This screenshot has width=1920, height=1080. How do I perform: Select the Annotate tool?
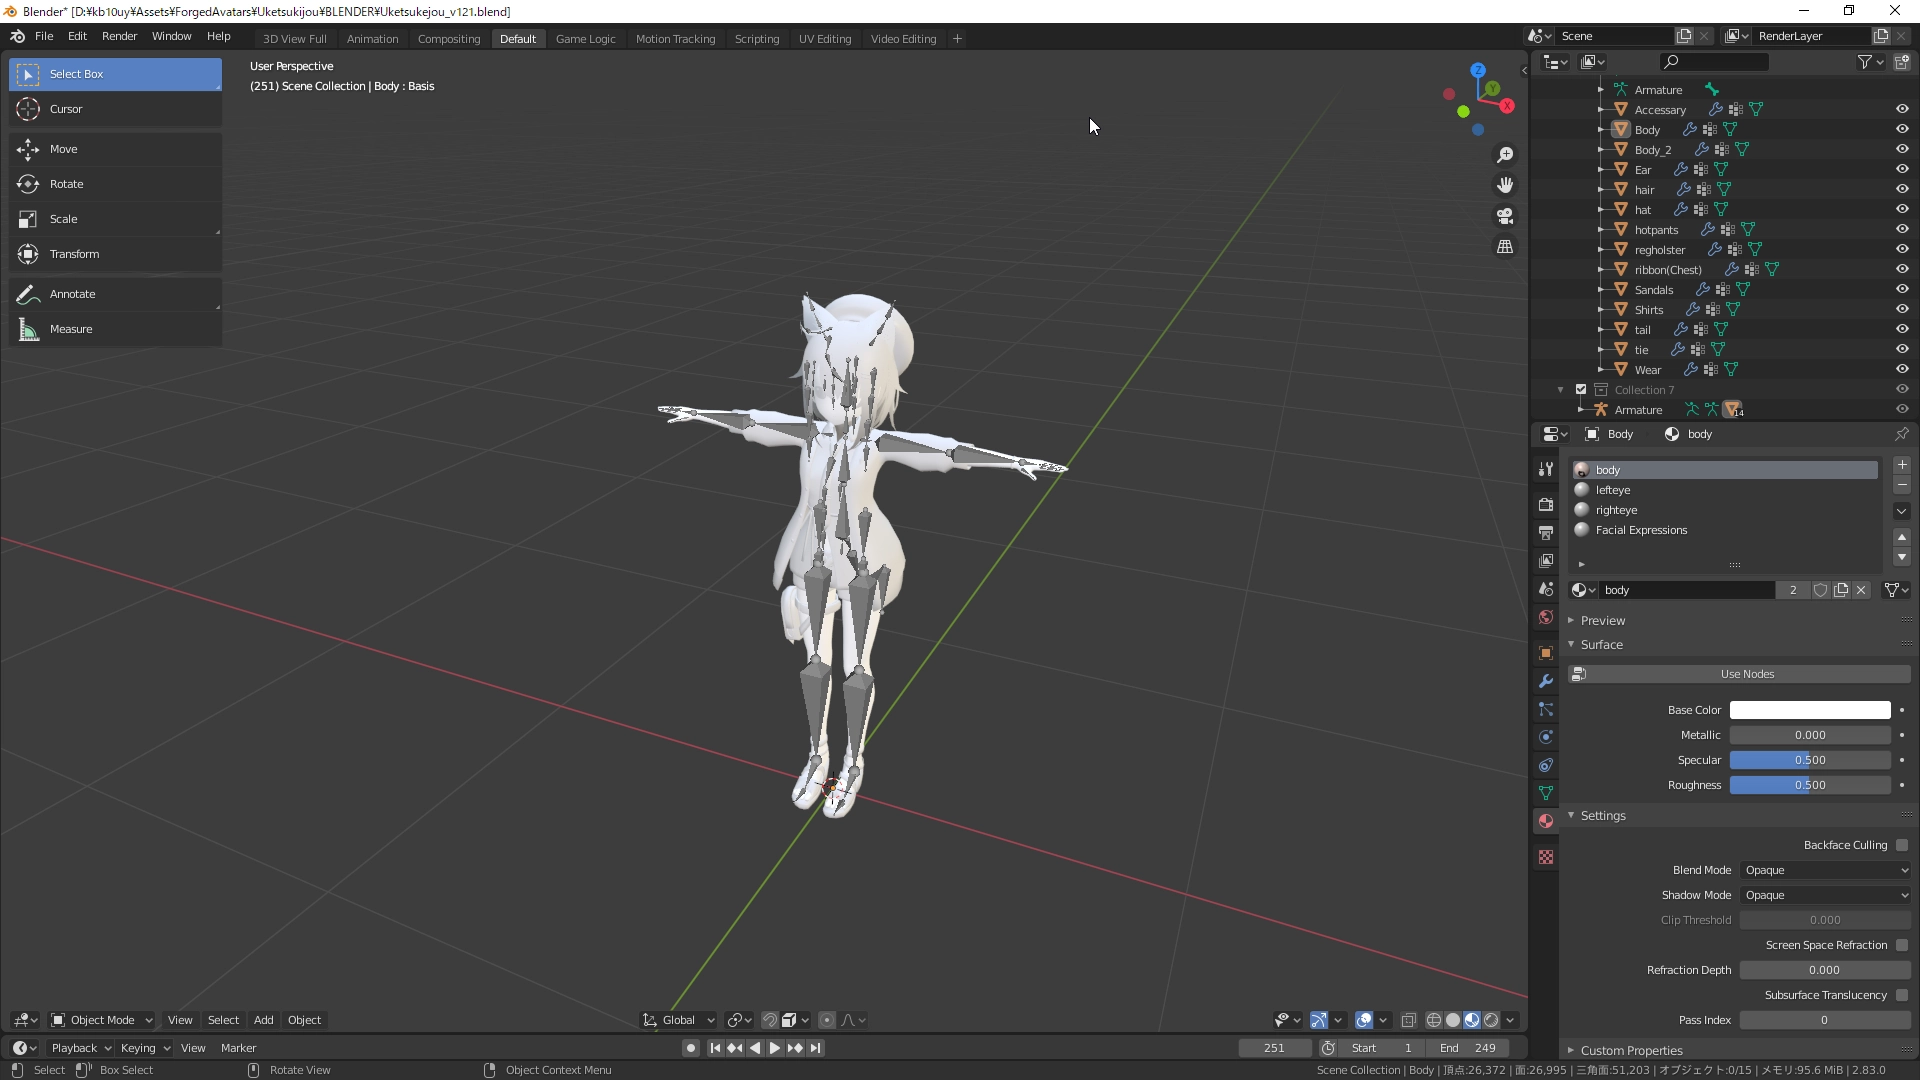click(x=72, y=294)
